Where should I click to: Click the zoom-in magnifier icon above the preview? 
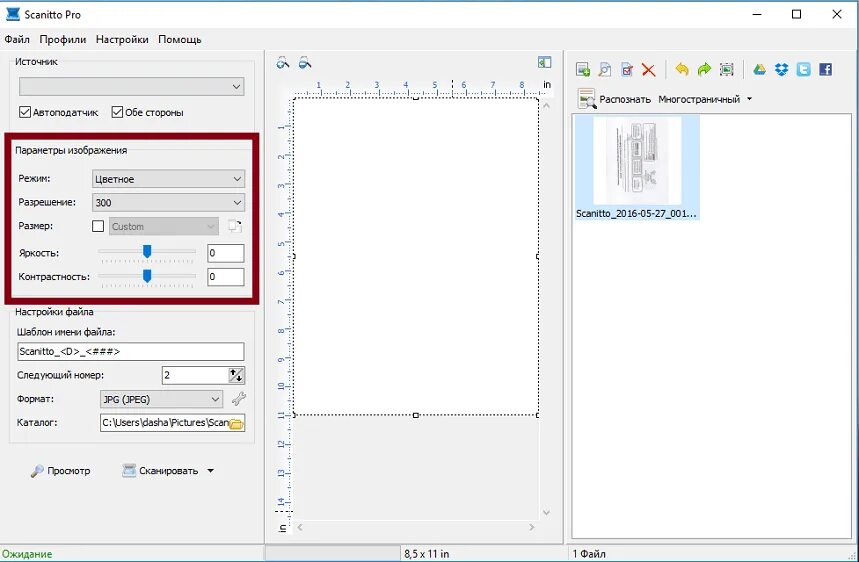[283, 62]
